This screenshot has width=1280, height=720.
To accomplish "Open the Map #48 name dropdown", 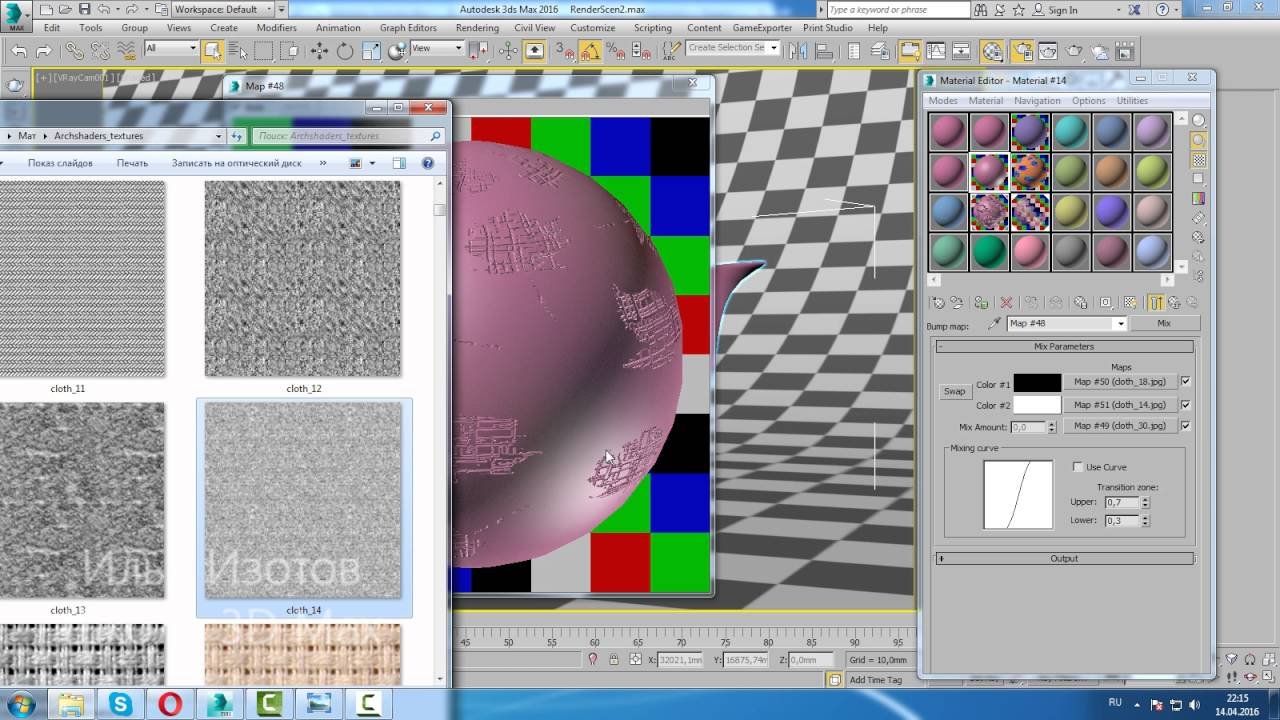I will pos(1120,324).
